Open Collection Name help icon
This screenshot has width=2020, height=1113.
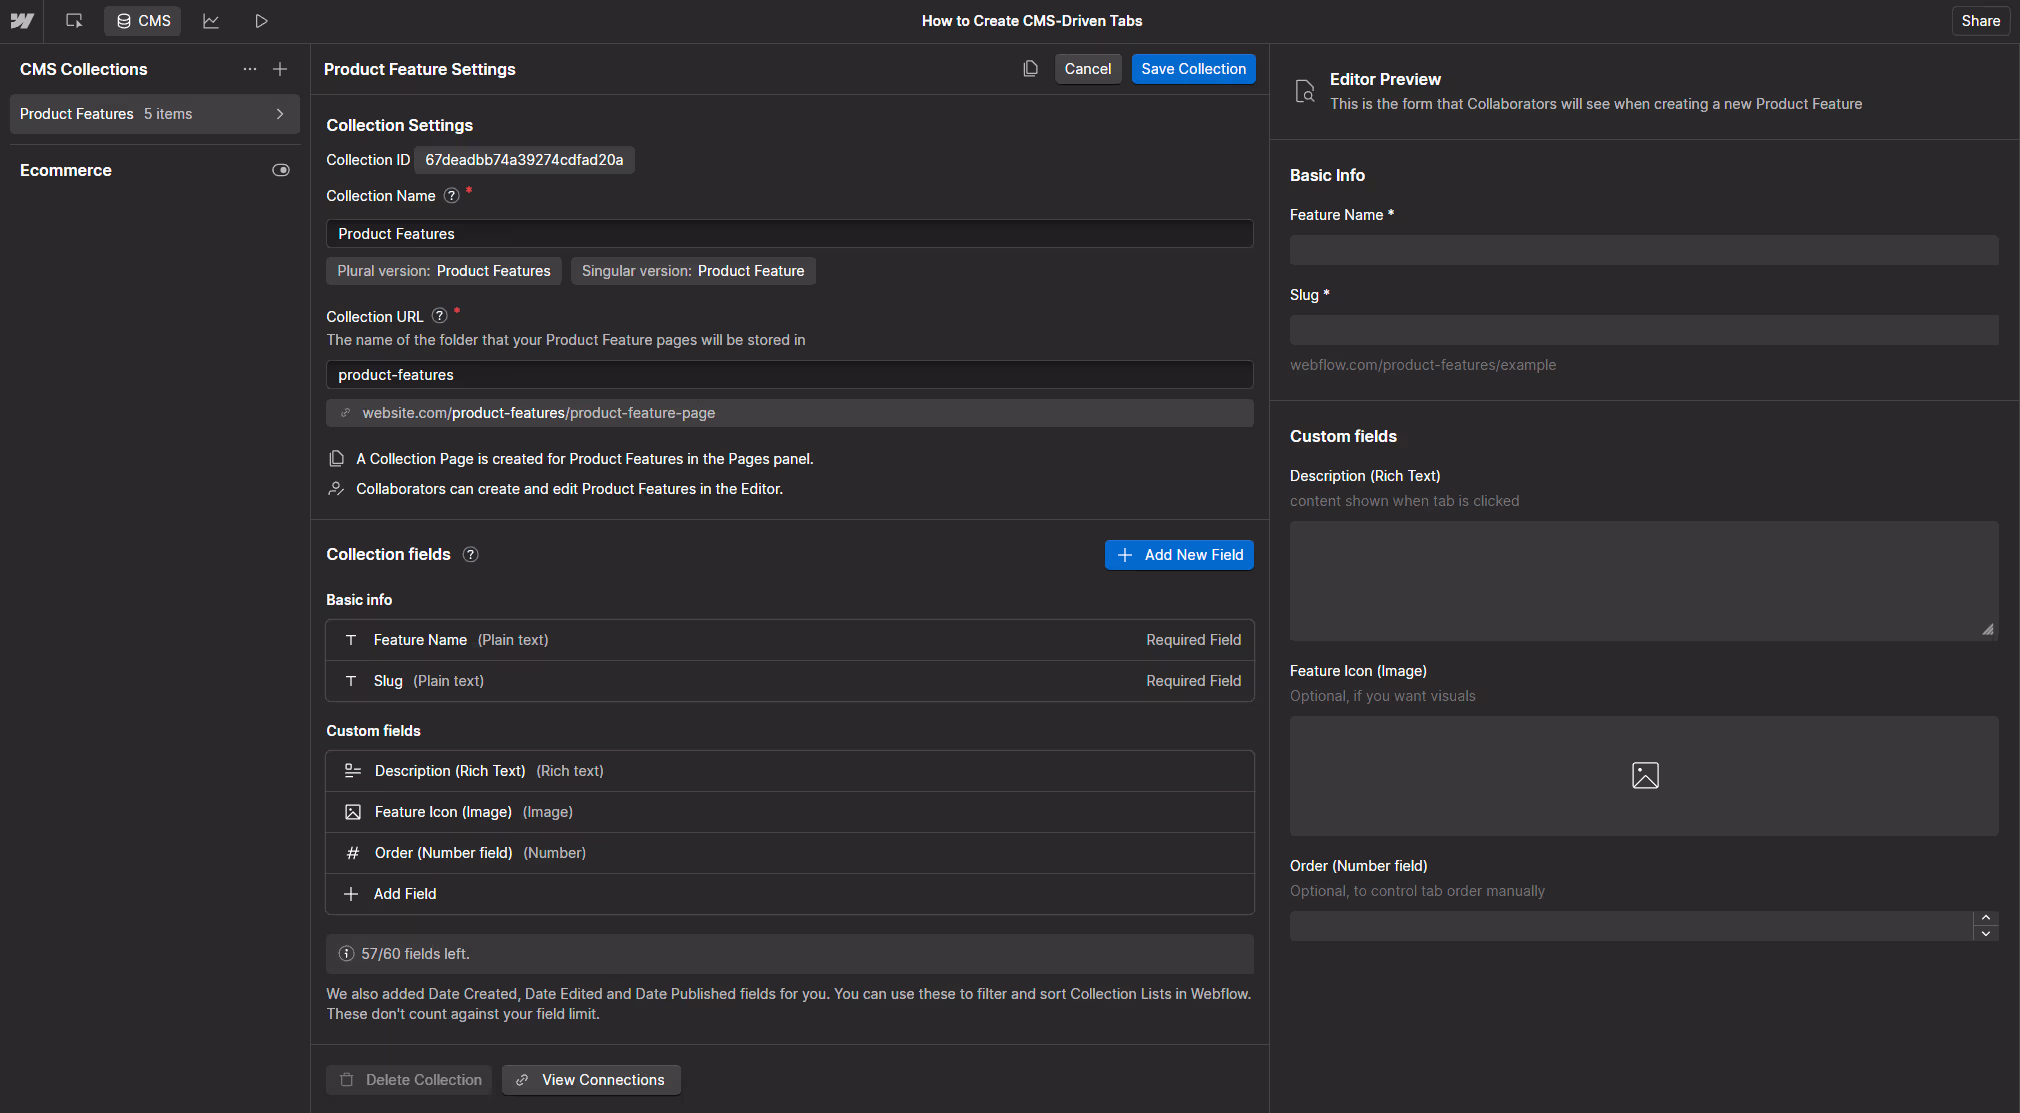point(452,196)
